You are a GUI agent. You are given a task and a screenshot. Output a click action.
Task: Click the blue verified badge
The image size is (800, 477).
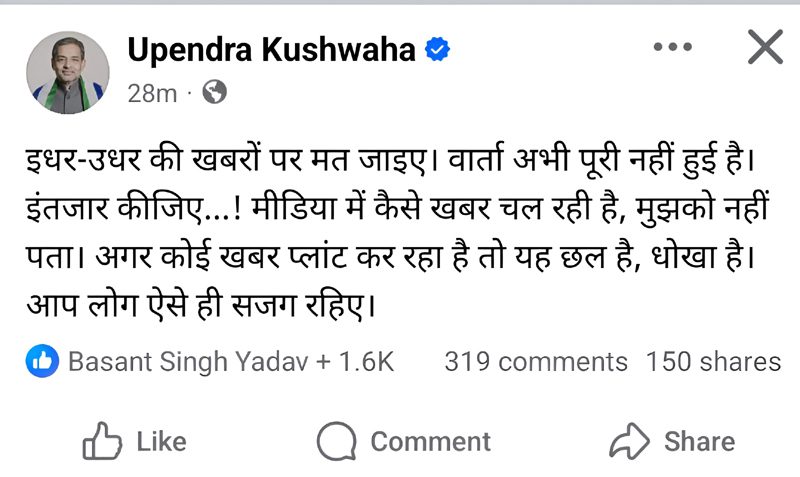pyautogui.click(x=436, y=50)
